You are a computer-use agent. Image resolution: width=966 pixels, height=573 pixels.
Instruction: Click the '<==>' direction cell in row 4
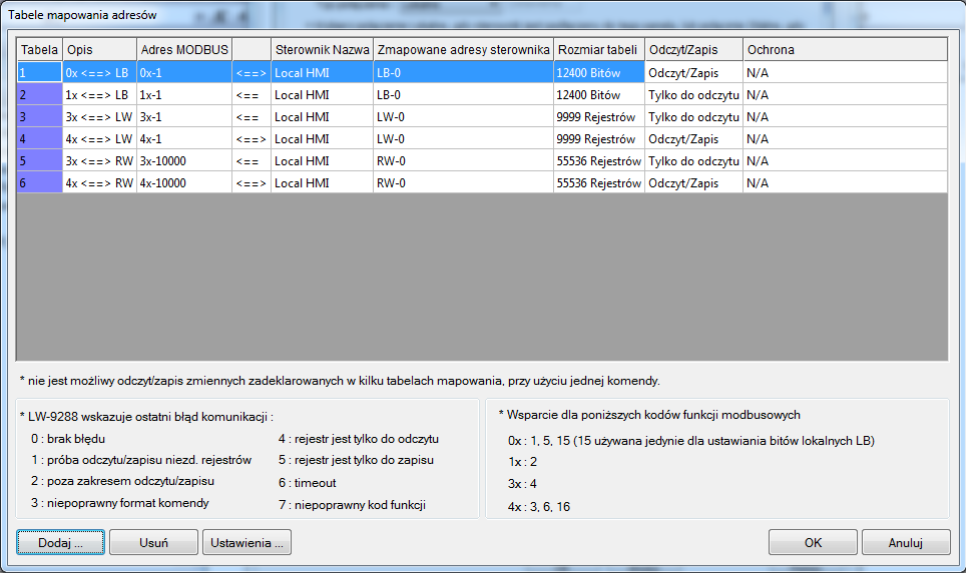[x=251, y=139]
